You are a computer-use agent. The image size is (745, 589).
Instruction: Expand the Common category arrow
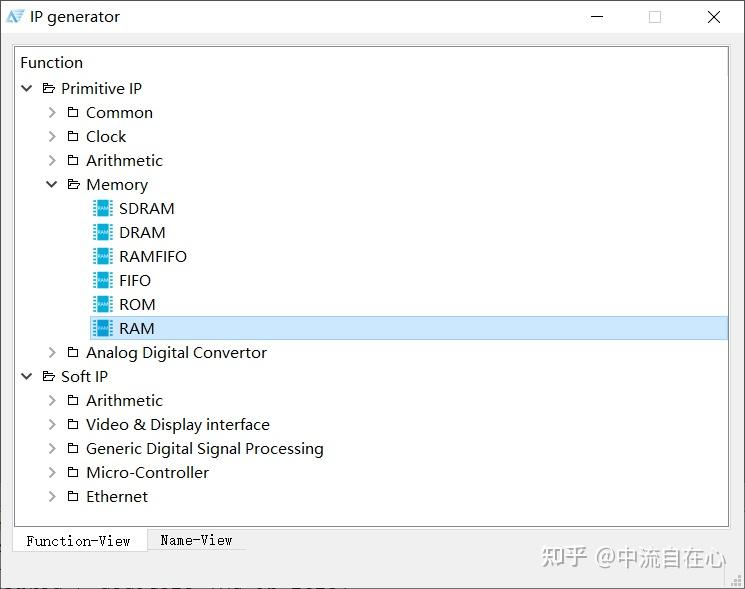(52, 112)
